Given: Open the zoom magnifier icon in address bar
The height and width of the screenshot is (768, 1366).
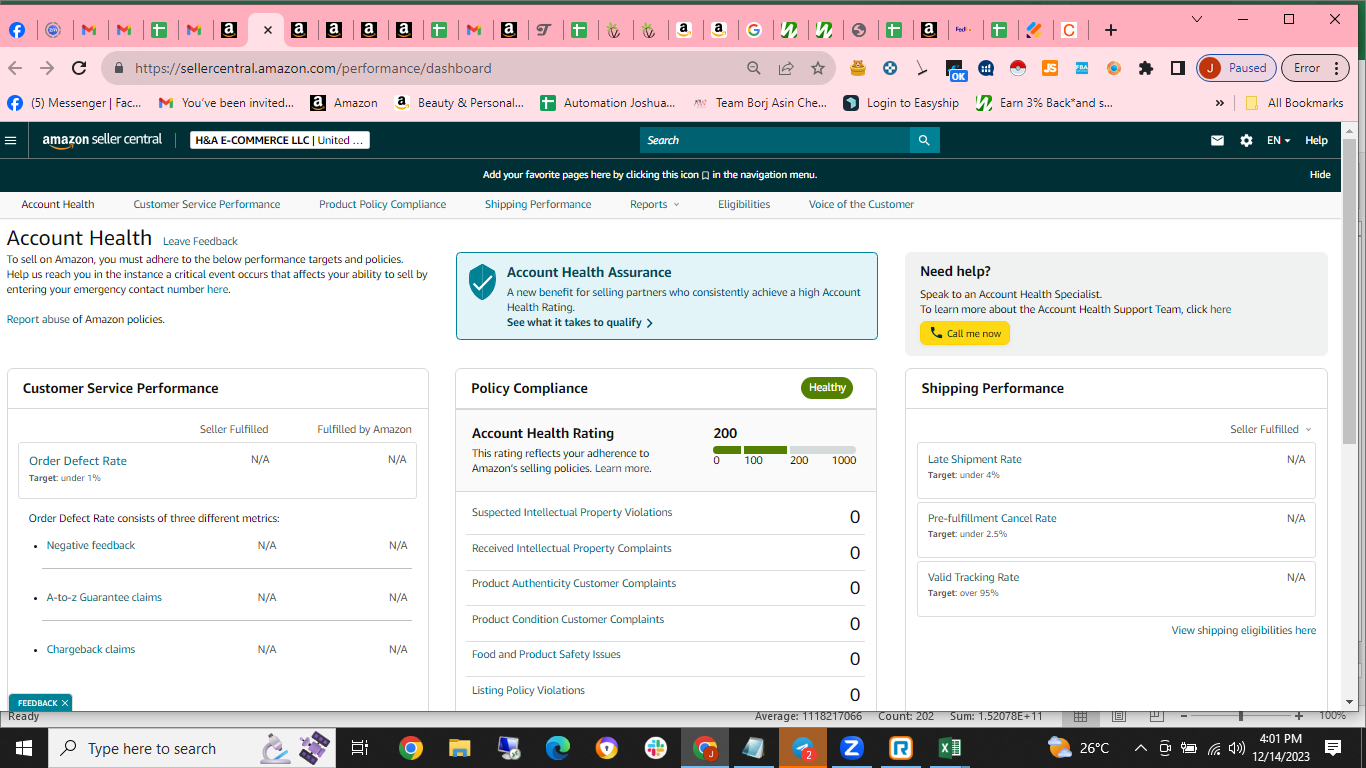Looking at the screenshot, I should [754, 68].
